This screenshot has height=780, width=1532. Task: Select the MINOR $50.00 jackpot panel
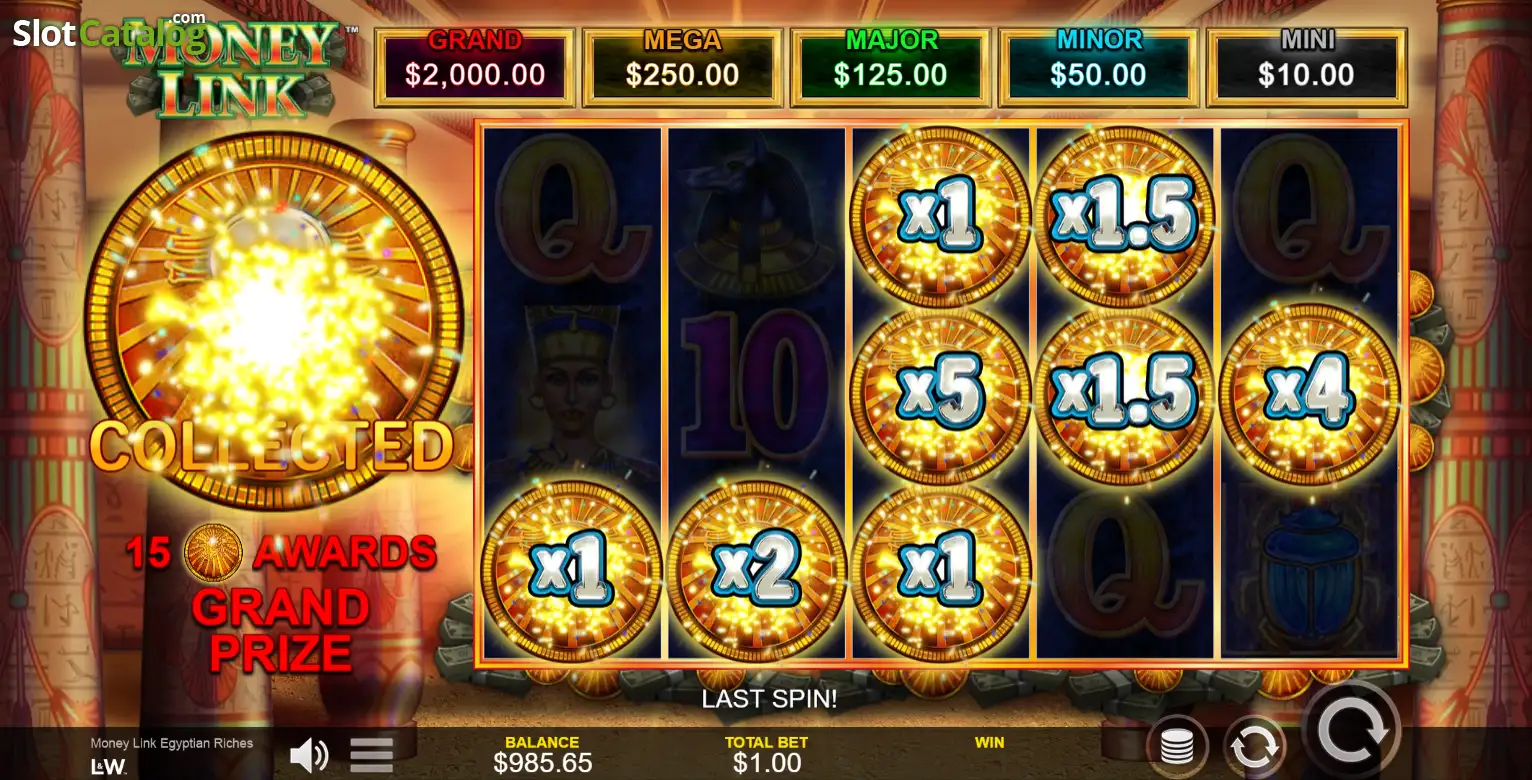1099,67
